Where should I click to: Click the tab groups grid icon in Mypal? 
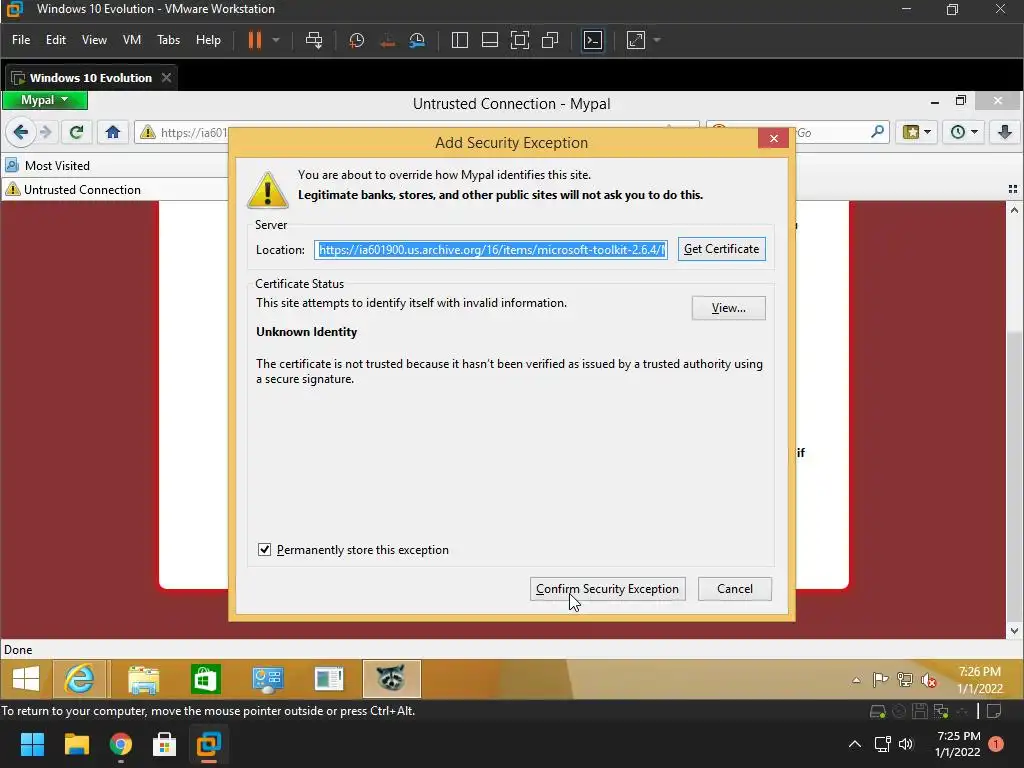tap(1013, 189)
